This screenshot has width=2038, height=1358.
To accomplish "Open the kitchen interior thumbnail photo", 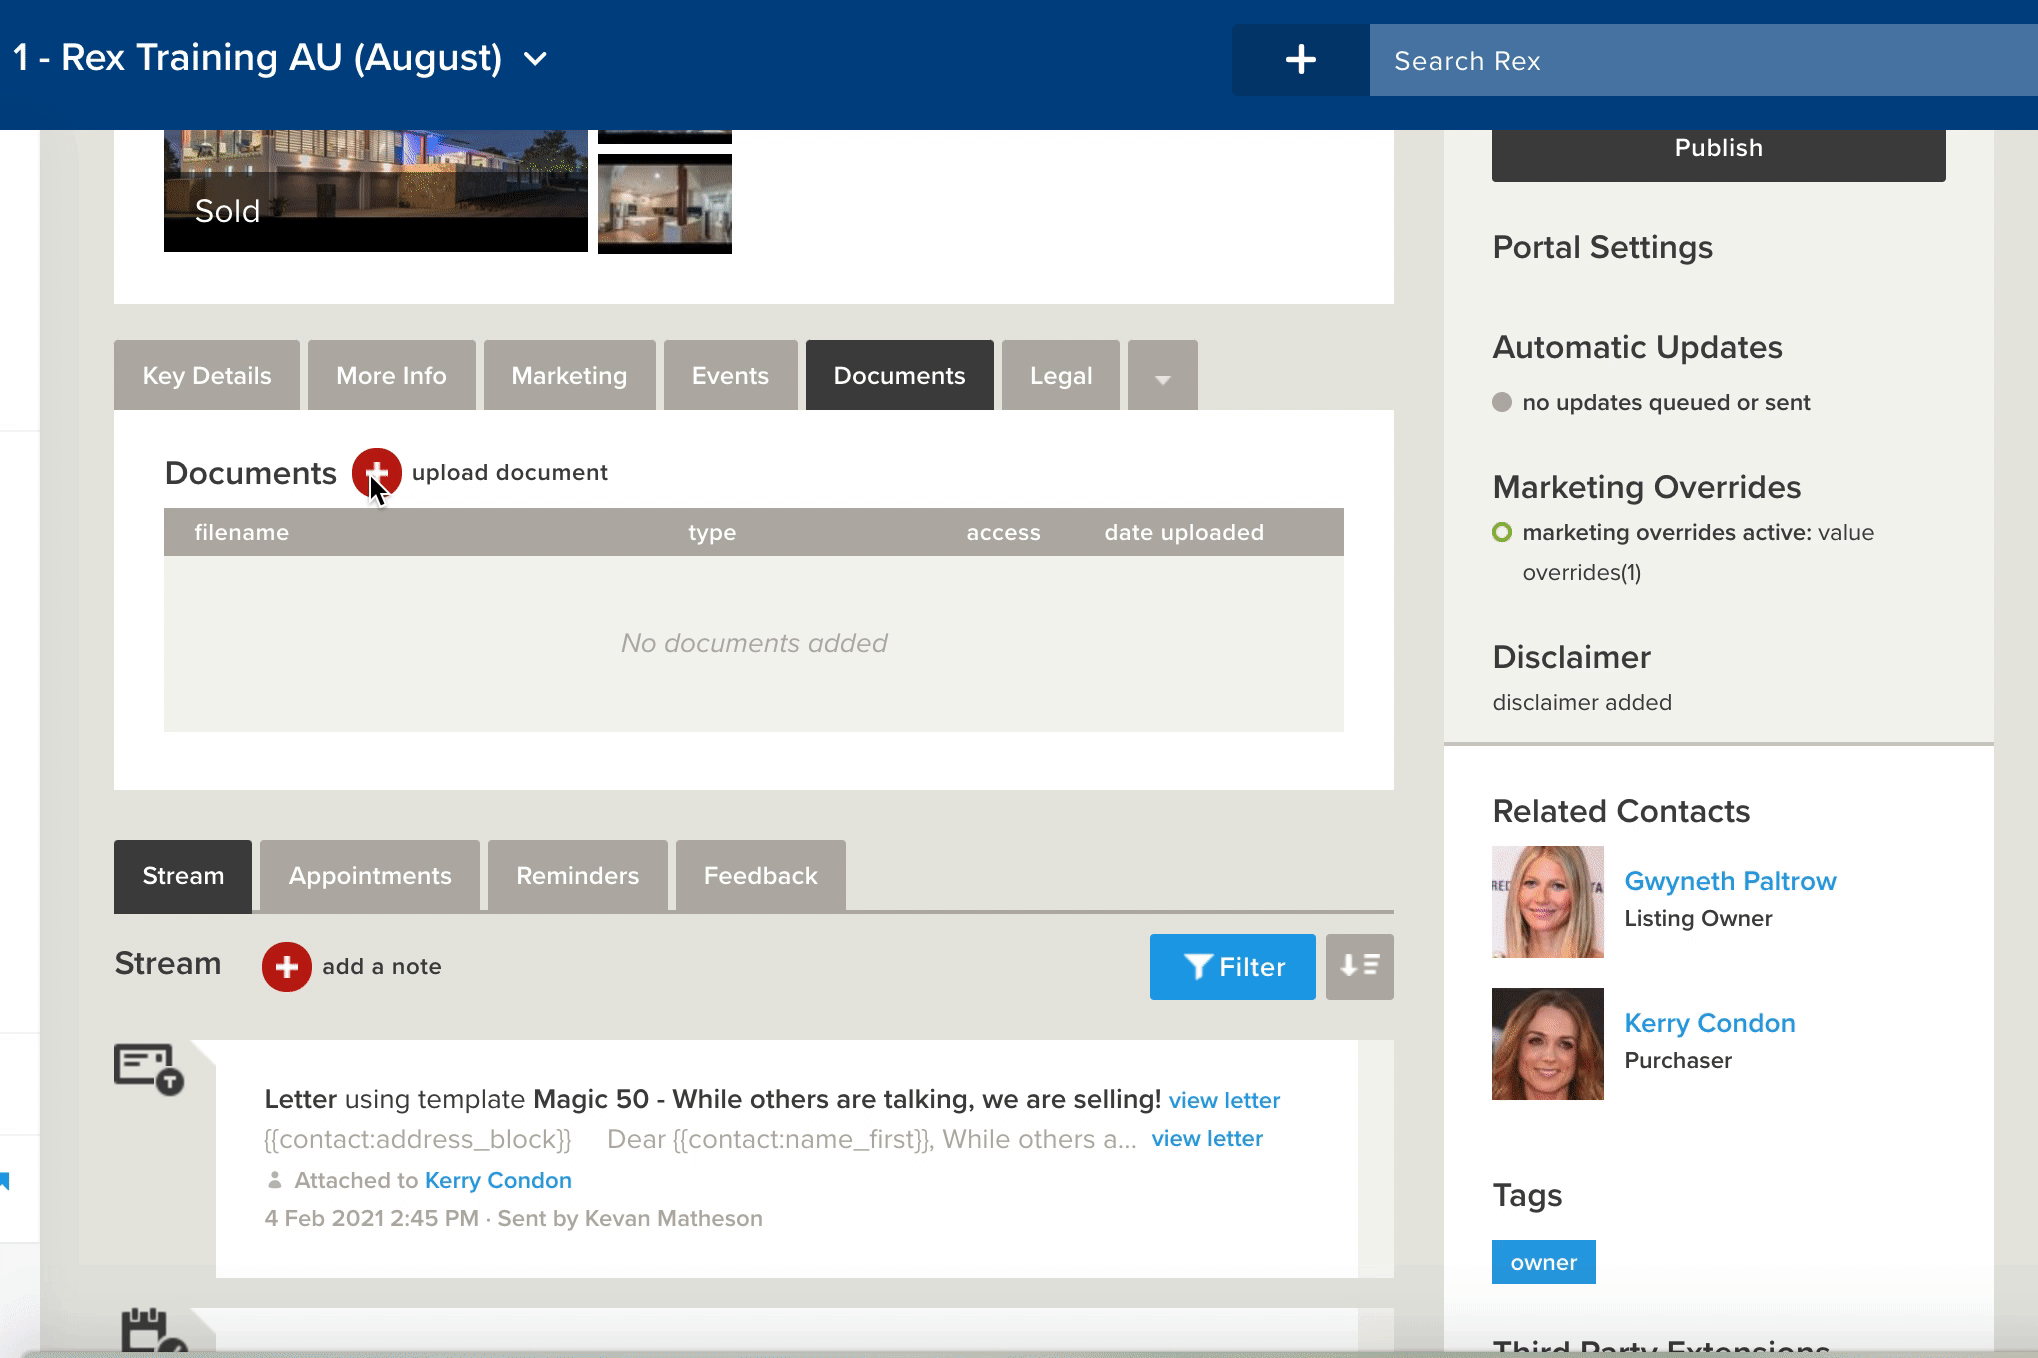I will (665, 204).
